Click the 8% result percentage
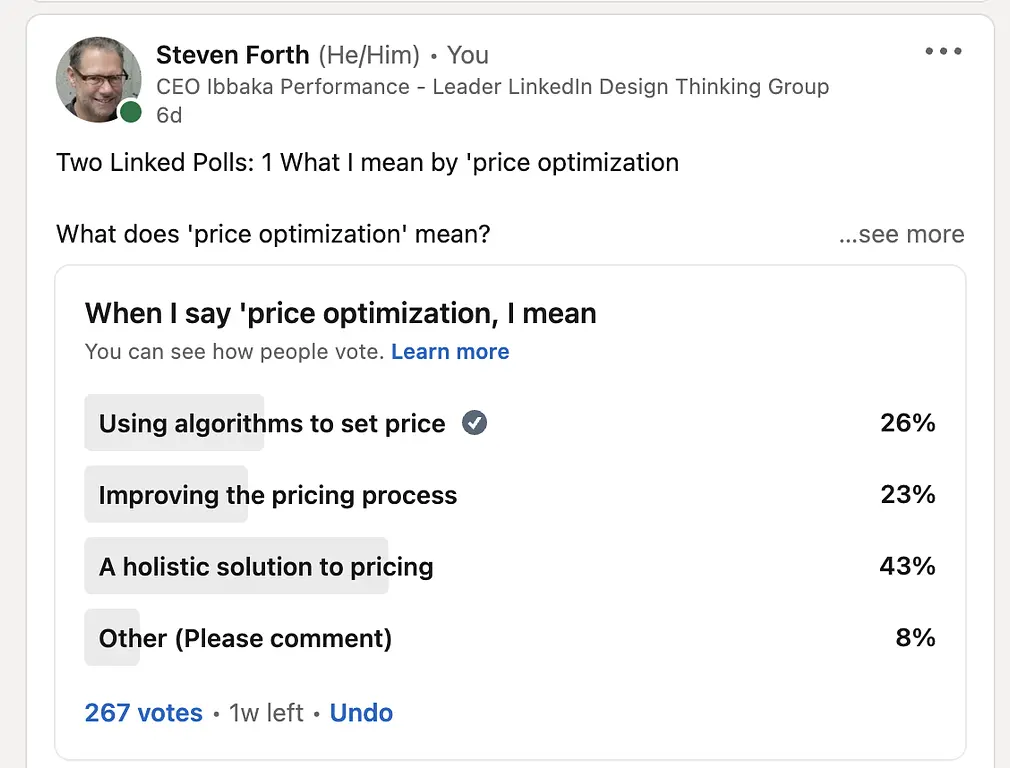 tap(915, 637)
